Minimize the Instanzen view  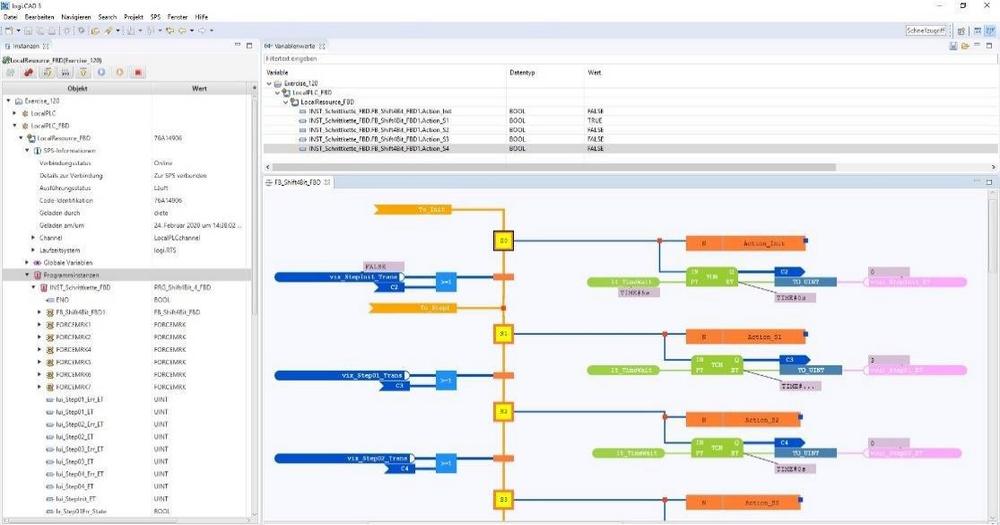(x=237, y=45)
